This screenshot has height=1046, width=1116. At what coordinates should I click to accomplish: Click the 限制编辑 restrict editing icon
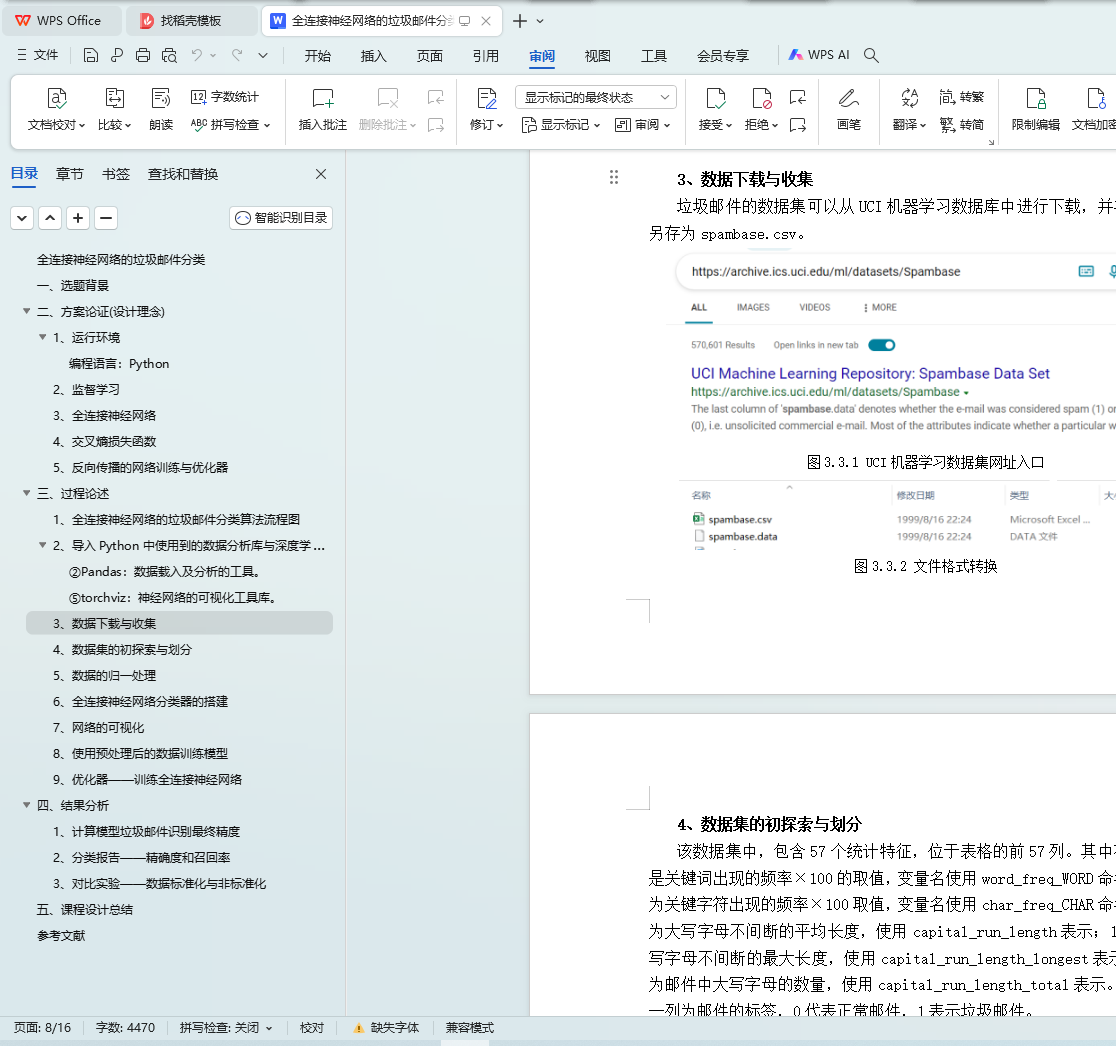(x=1036, y=98)
